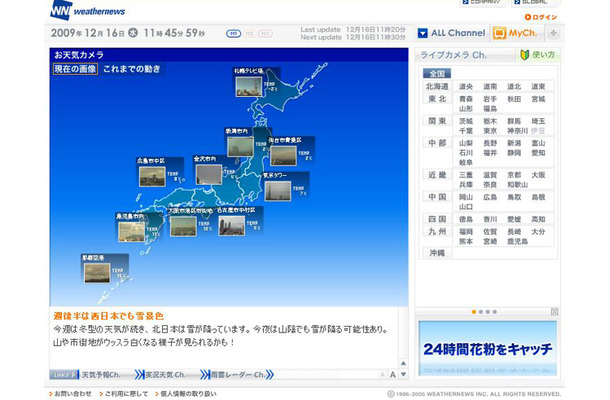
Task: Click the plus icon beside MyCh.
Action: (553, 33)
